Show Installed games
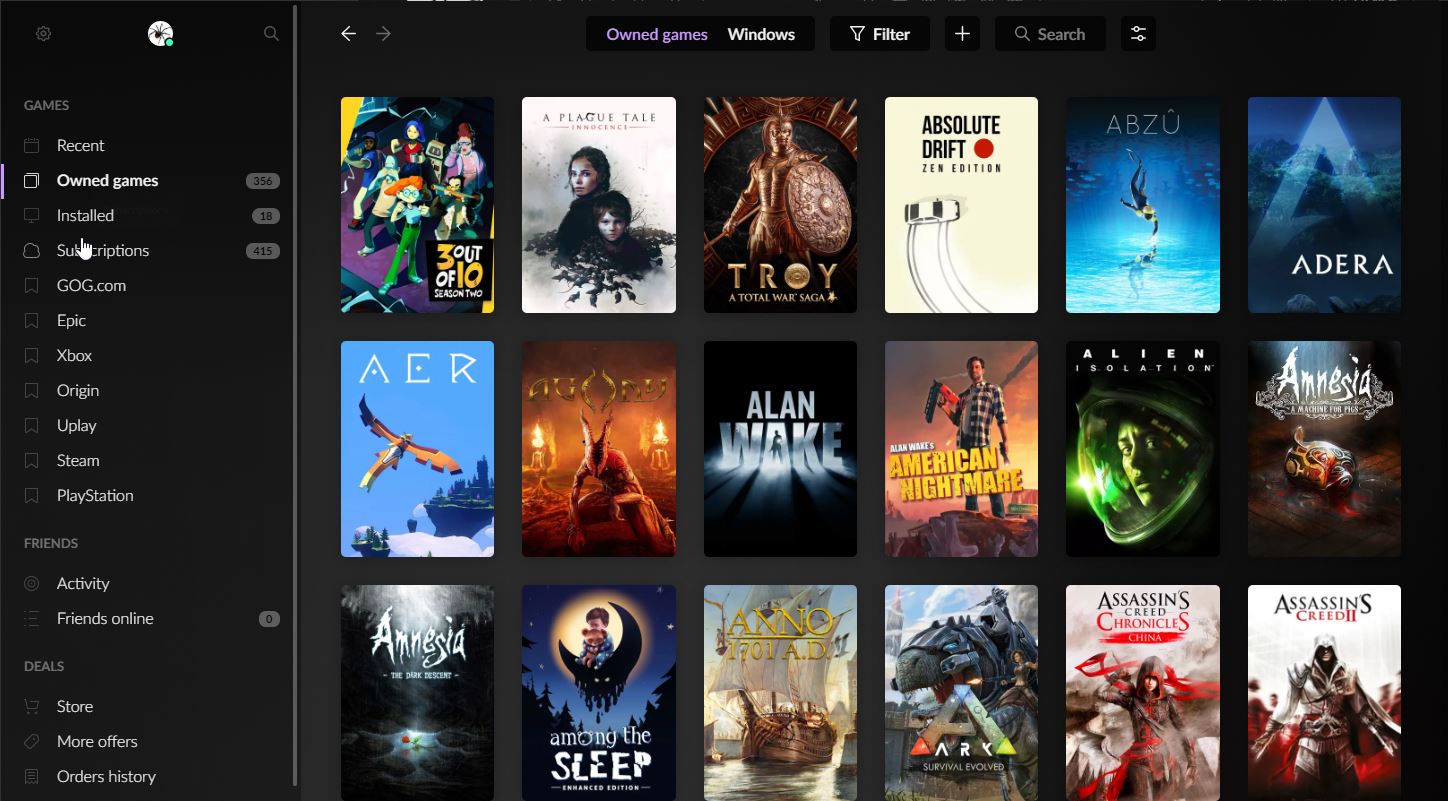The height and width of the screenshot is (801, 1448). coord(85,216)
